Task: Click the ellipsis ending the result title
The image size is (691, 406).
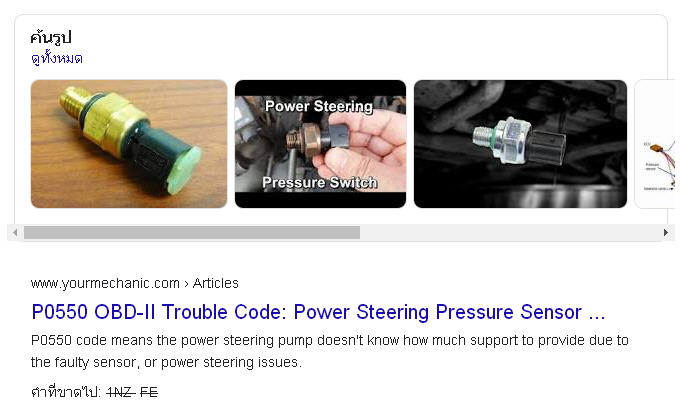Action: [x=597, y=314]
